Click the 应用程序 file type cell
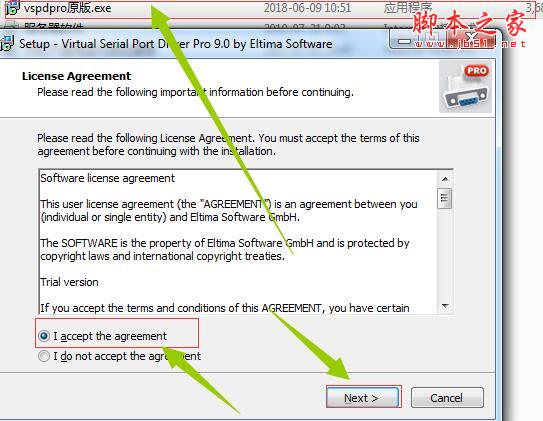The height and width of the screenshot is (421, 543). (x=407, y=8)
